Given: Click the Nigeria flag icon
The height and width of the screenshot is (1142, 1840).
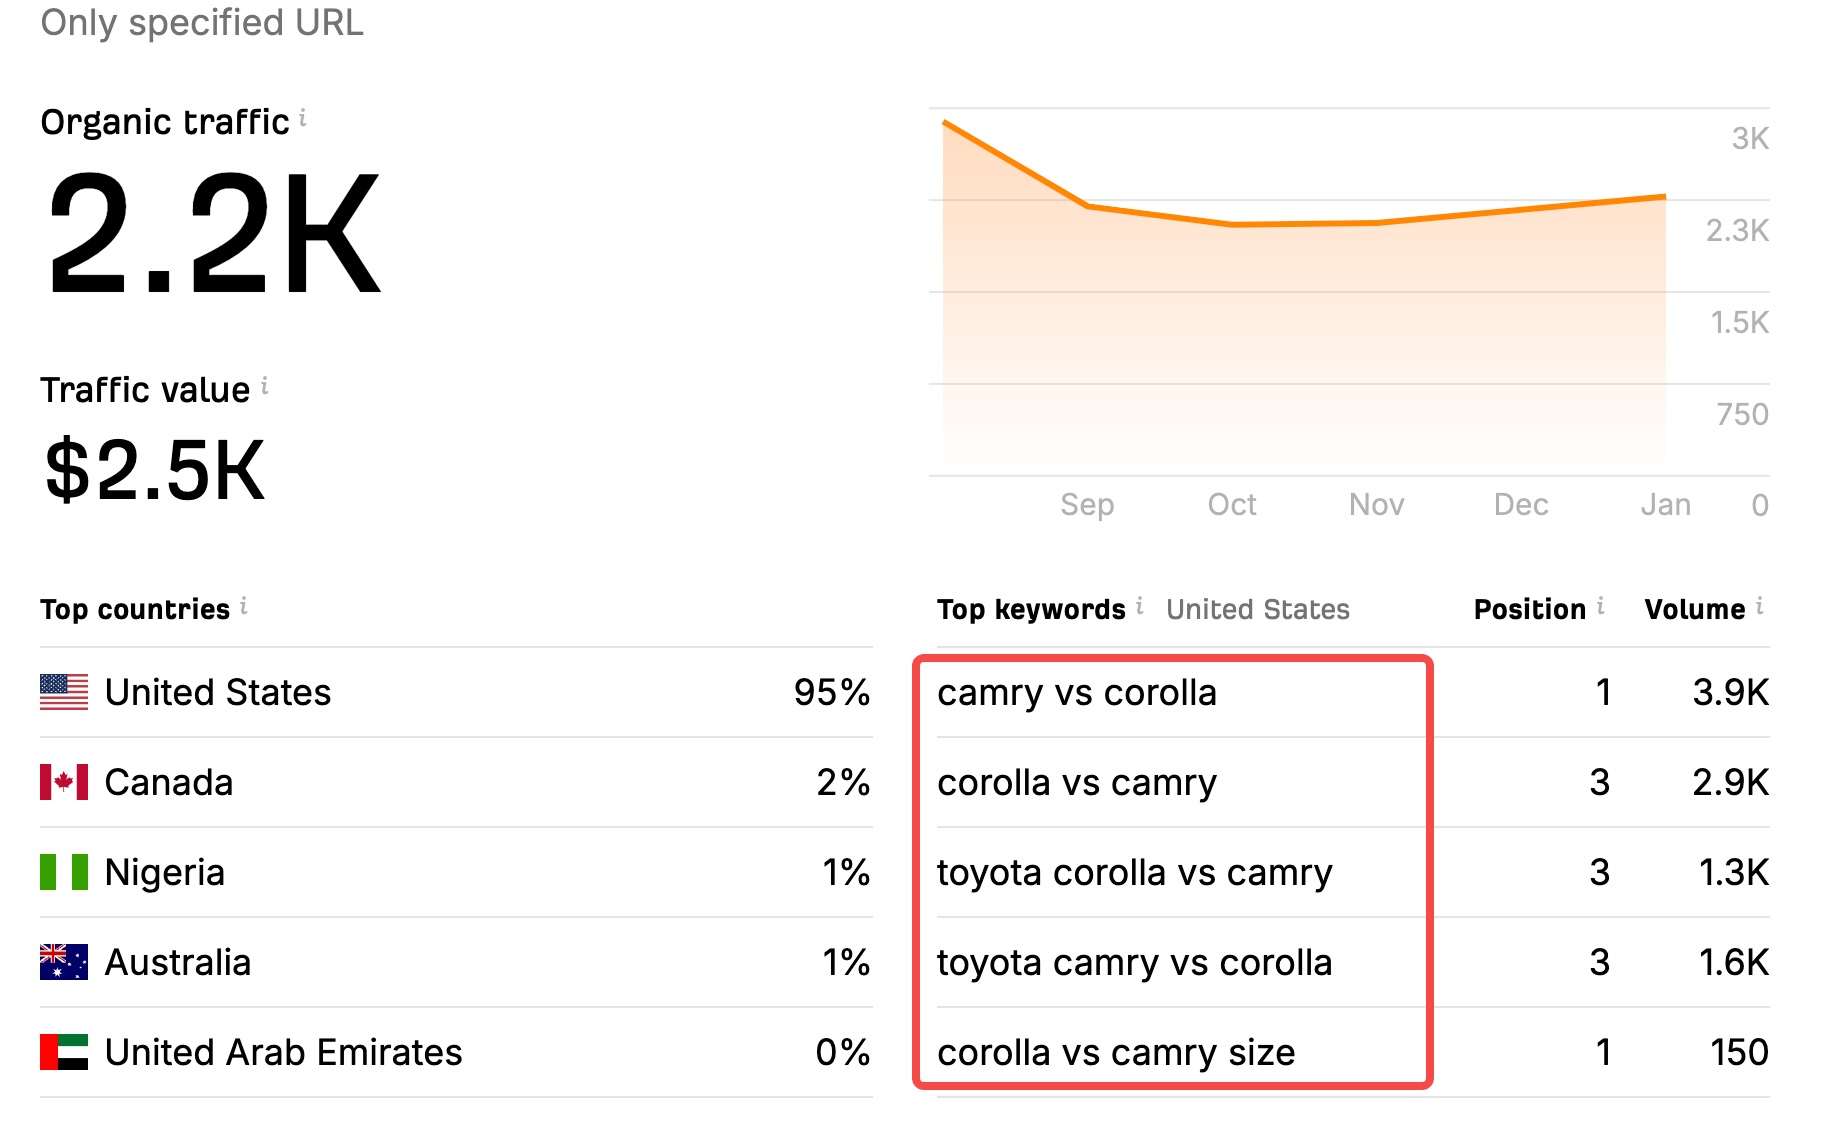Looking at the screenshot, I should coord(64,872).
